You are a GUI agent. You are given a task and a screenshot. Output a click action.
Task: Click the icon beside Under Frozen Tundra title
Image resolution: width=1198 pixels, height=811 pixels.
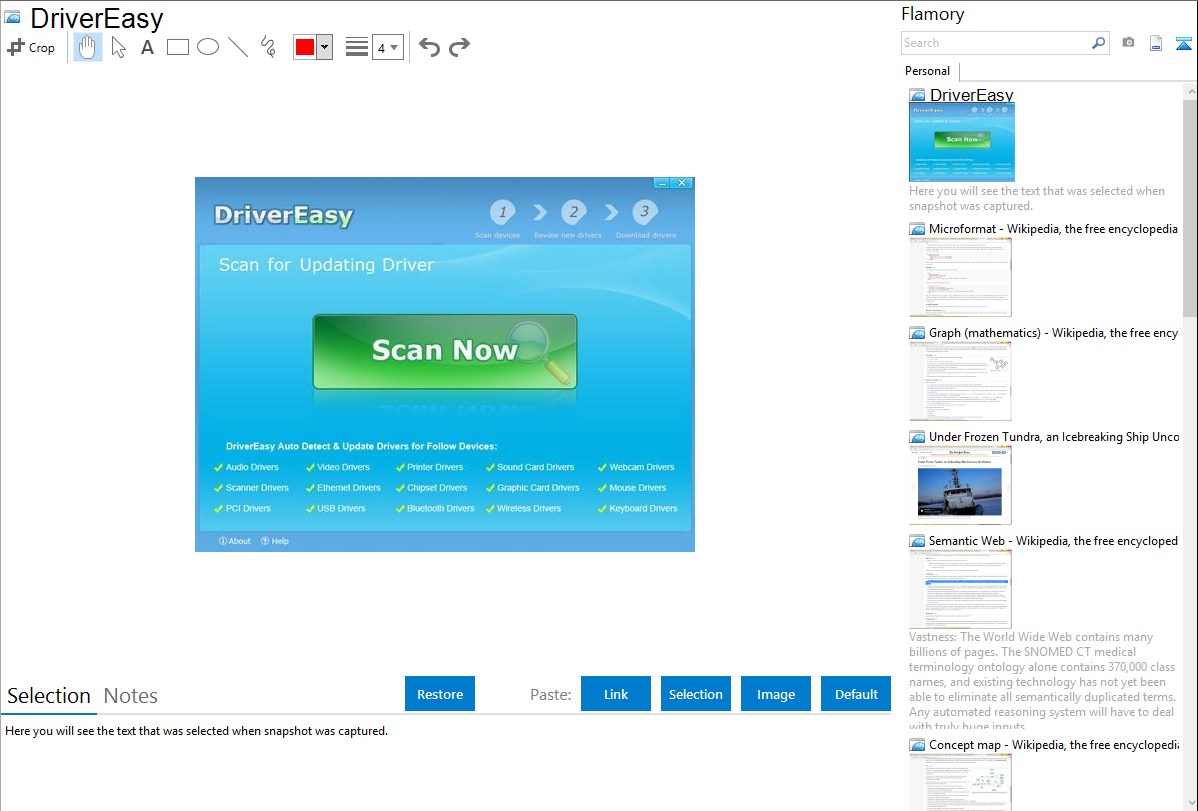pos(917,436)
